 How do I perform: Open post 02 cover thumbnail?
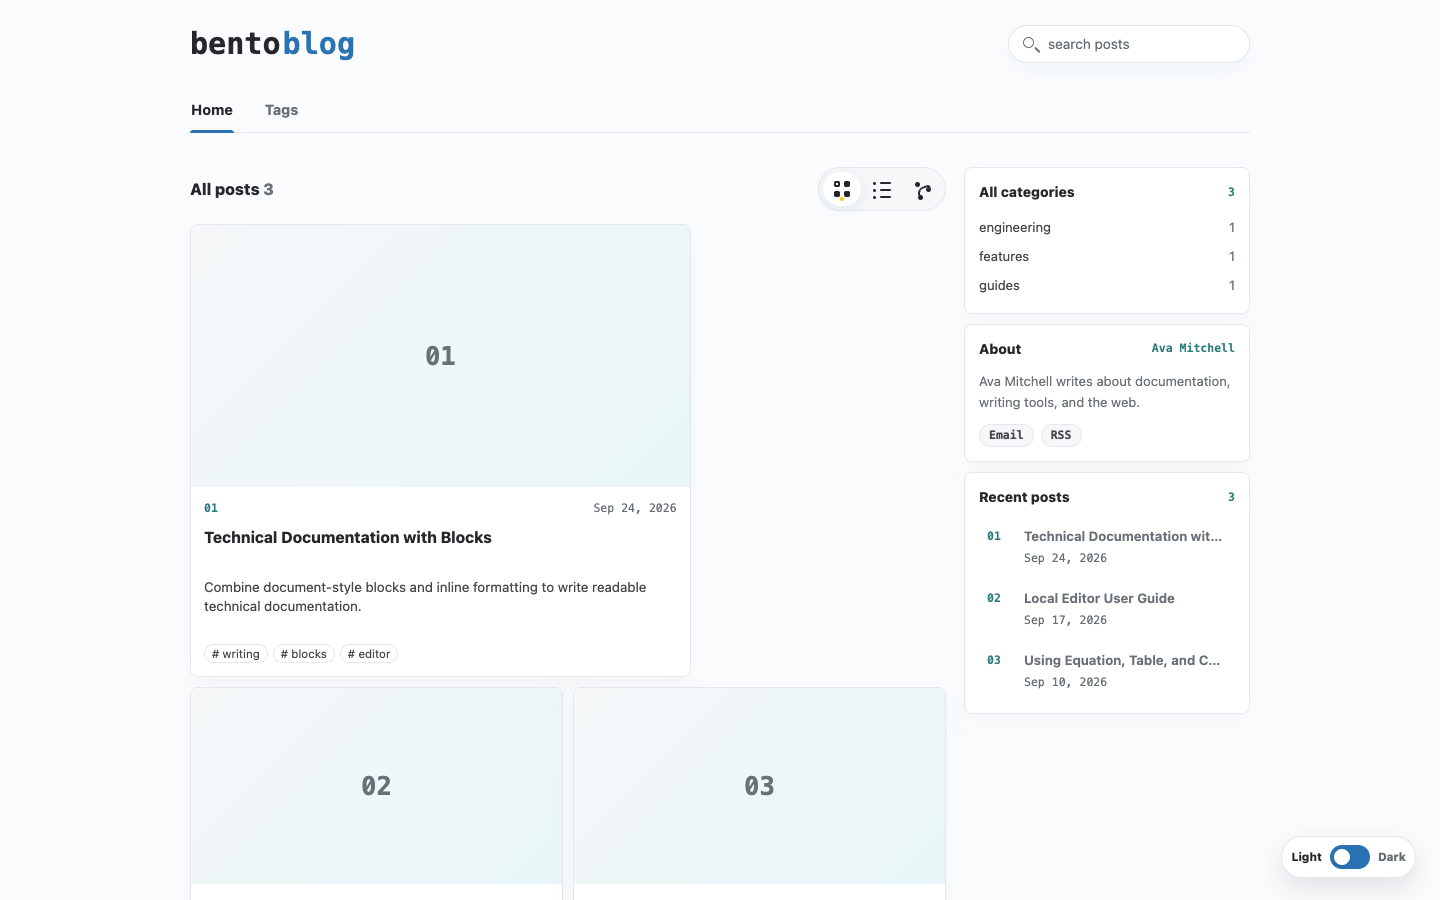(x=376, y=786)
